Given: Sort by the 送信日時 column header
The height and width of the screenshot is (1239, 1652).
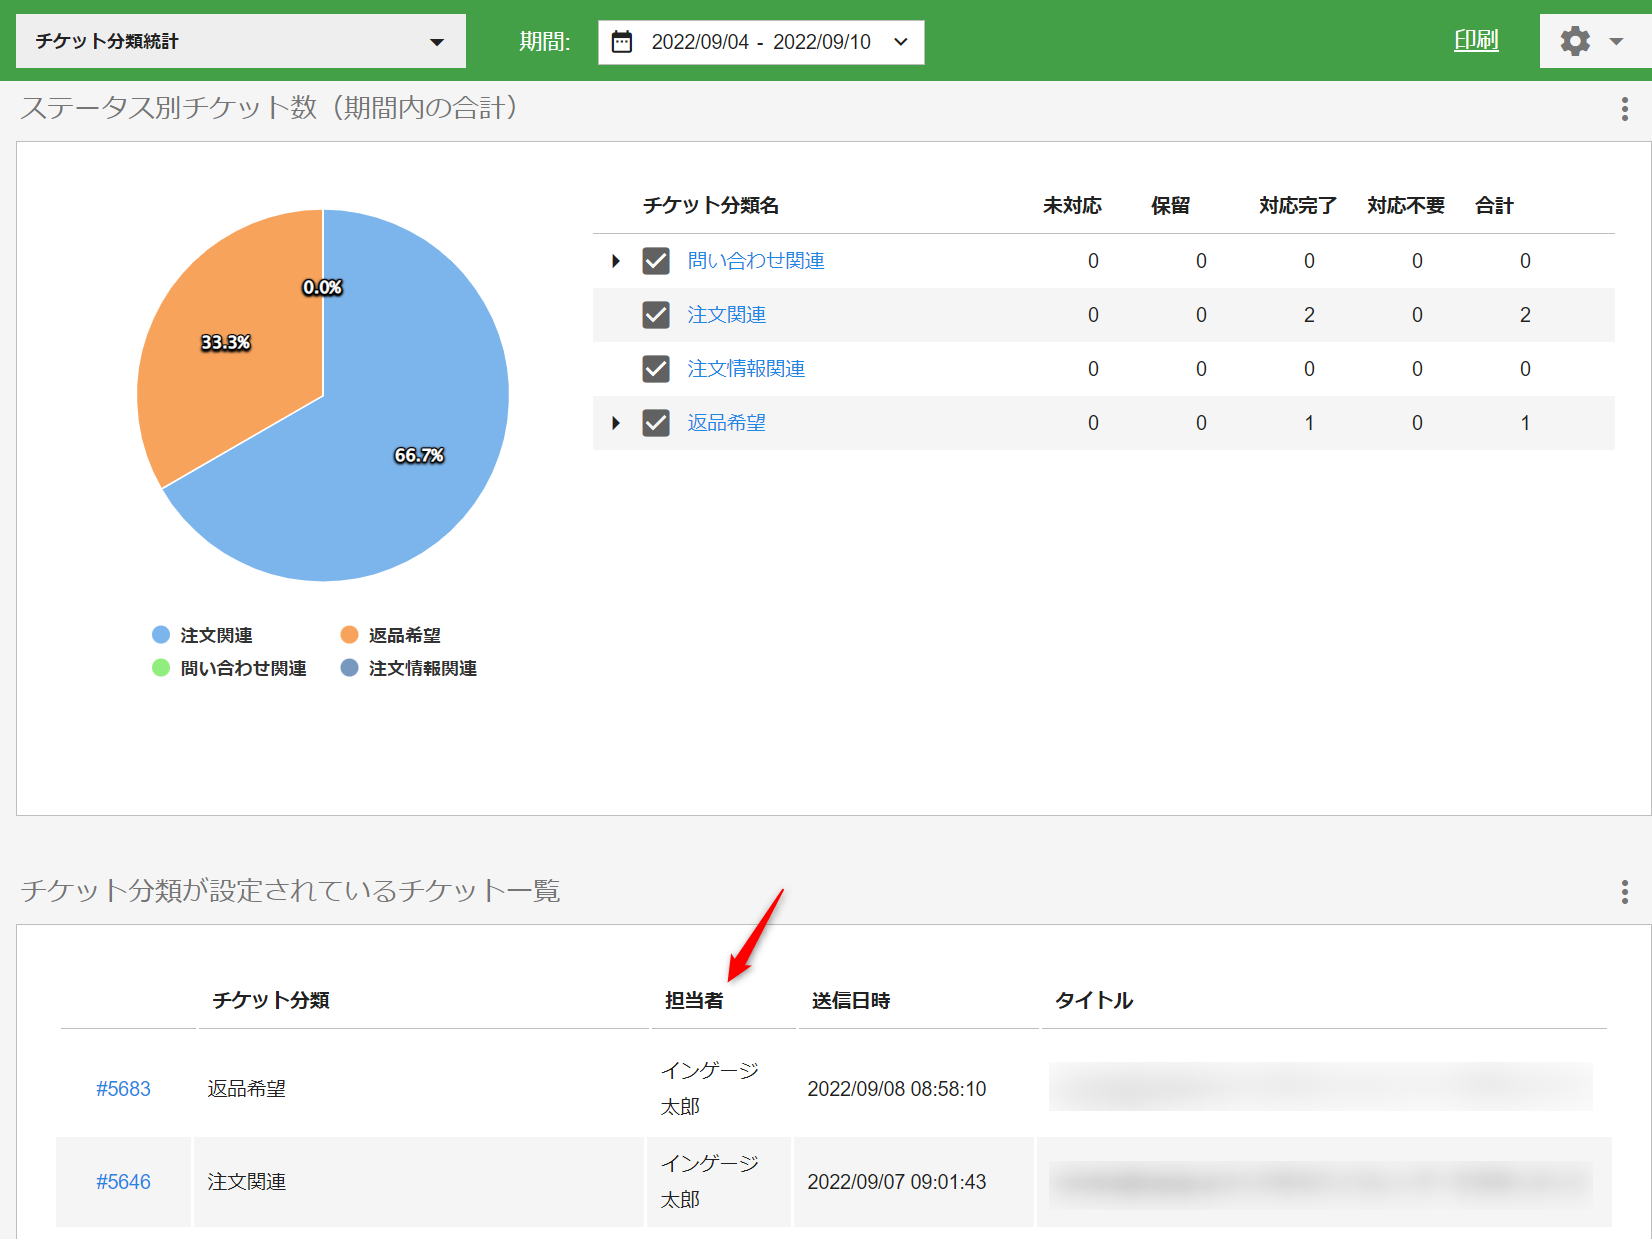Looking at the screenshot, I should pos(851,1000).
